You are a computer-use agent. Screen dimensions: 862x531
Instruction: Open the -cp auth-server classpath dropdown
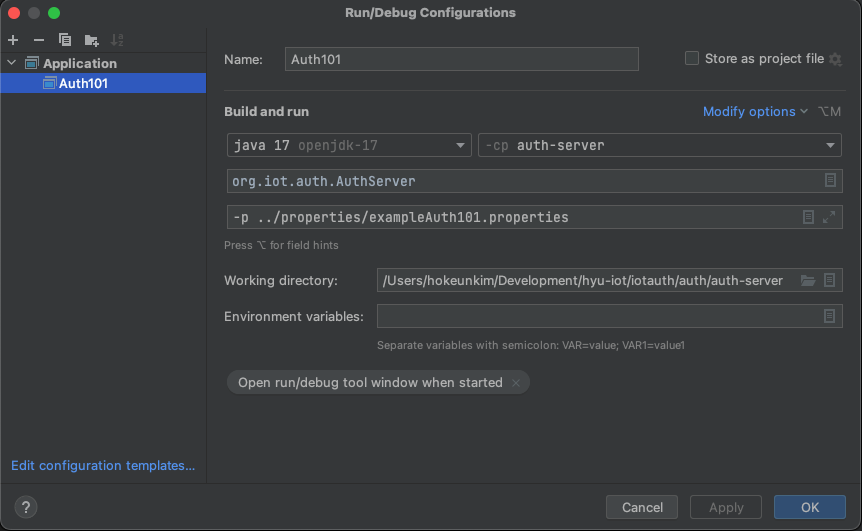click(660, 145)
